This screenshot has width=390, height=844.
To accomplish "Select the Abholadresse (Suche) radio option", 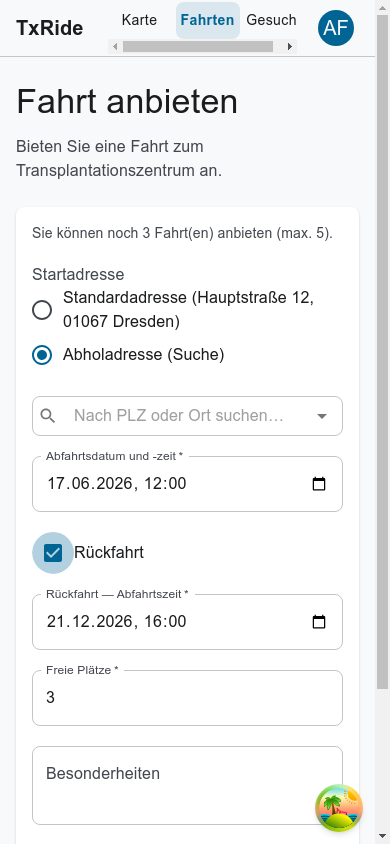I will (42, 355).
